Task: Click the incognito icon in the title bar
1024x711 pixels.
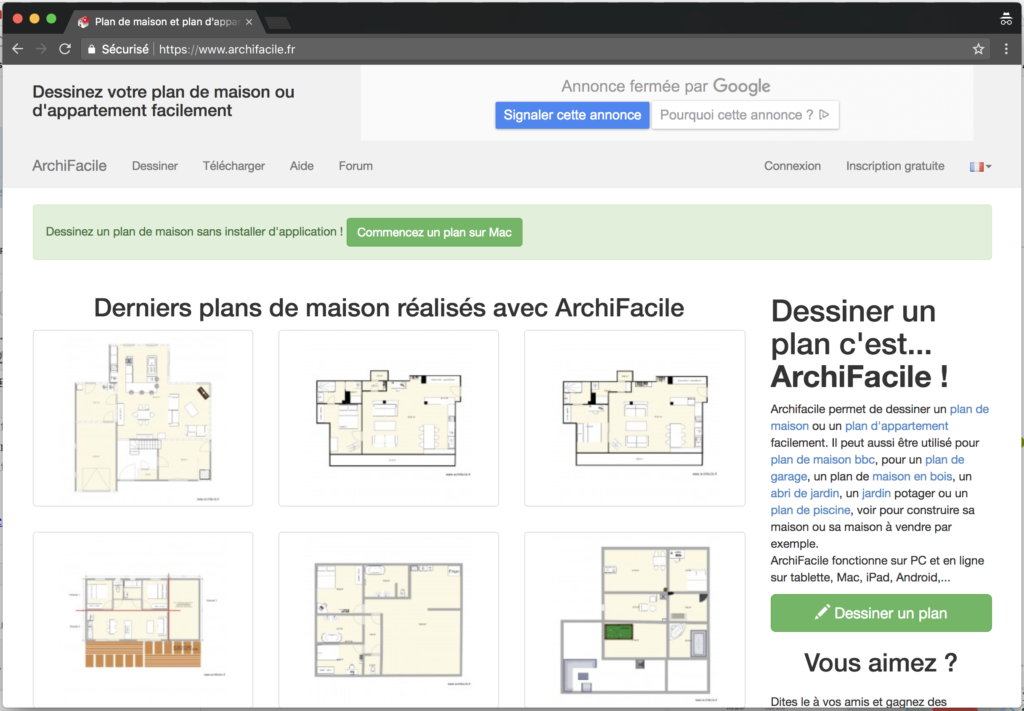Action: pyautogui.click(x=1006, y=19)
